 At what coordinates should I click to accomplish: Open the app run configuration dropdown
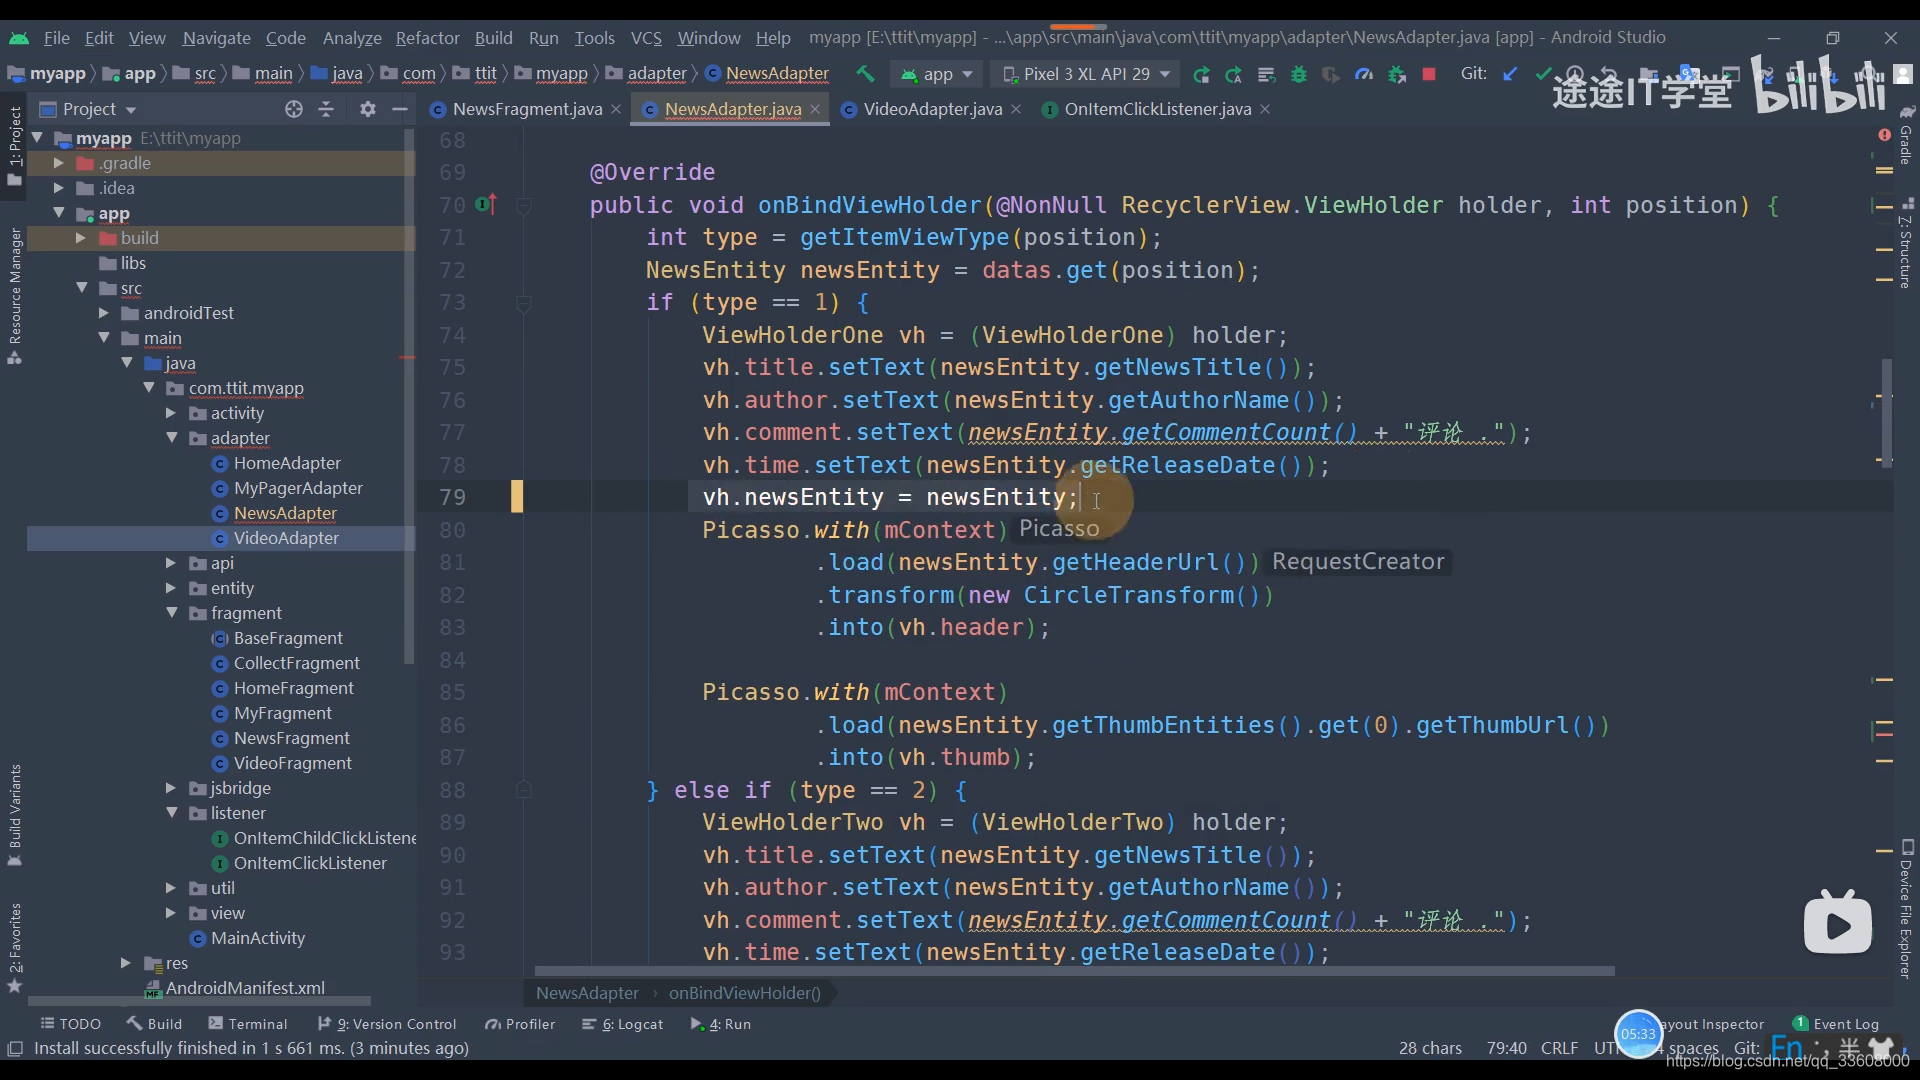click(x=937, y=74)
